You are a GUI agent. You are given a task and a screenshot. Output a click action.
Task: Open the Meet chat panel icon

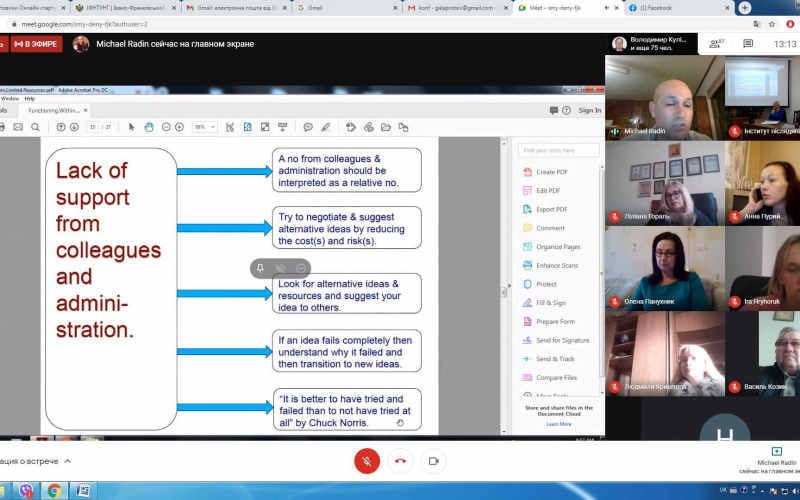(x=748, y=44)
